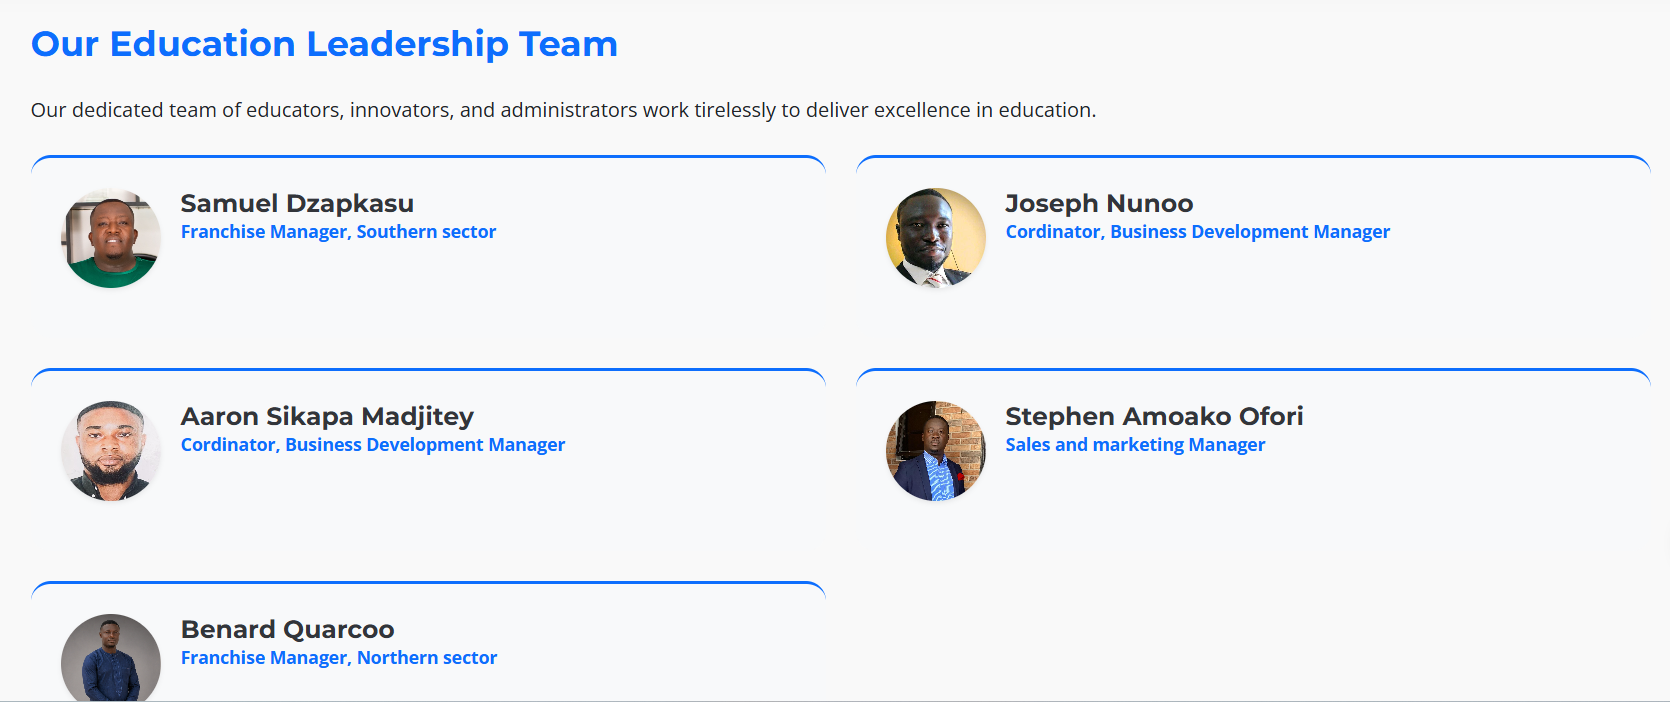The height and width of the screenshot is (702, 1670).
Task: Click Aaron's Cordinator, Business Development Manager title
Action: 373,445
